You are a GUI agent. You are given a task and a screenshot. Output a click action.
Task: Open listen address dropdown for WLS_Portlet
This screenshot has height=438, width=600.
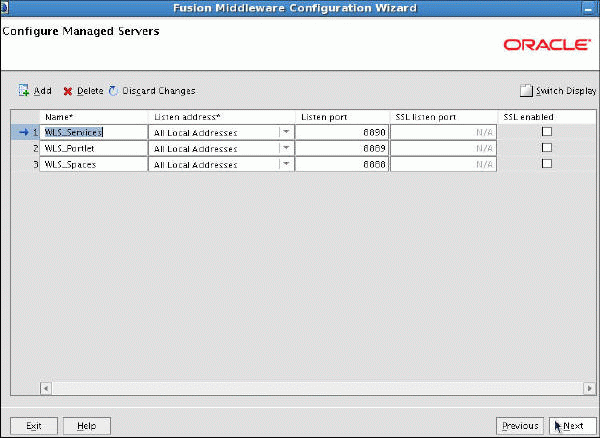286,148
